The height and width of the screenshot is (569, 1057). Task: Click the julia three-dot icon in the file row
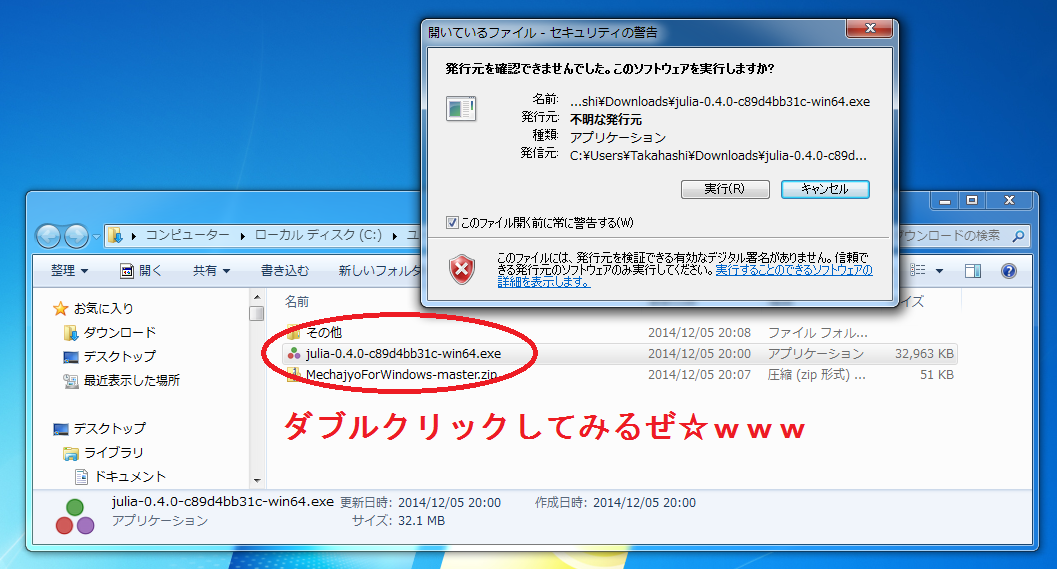(x=294, y=353)
